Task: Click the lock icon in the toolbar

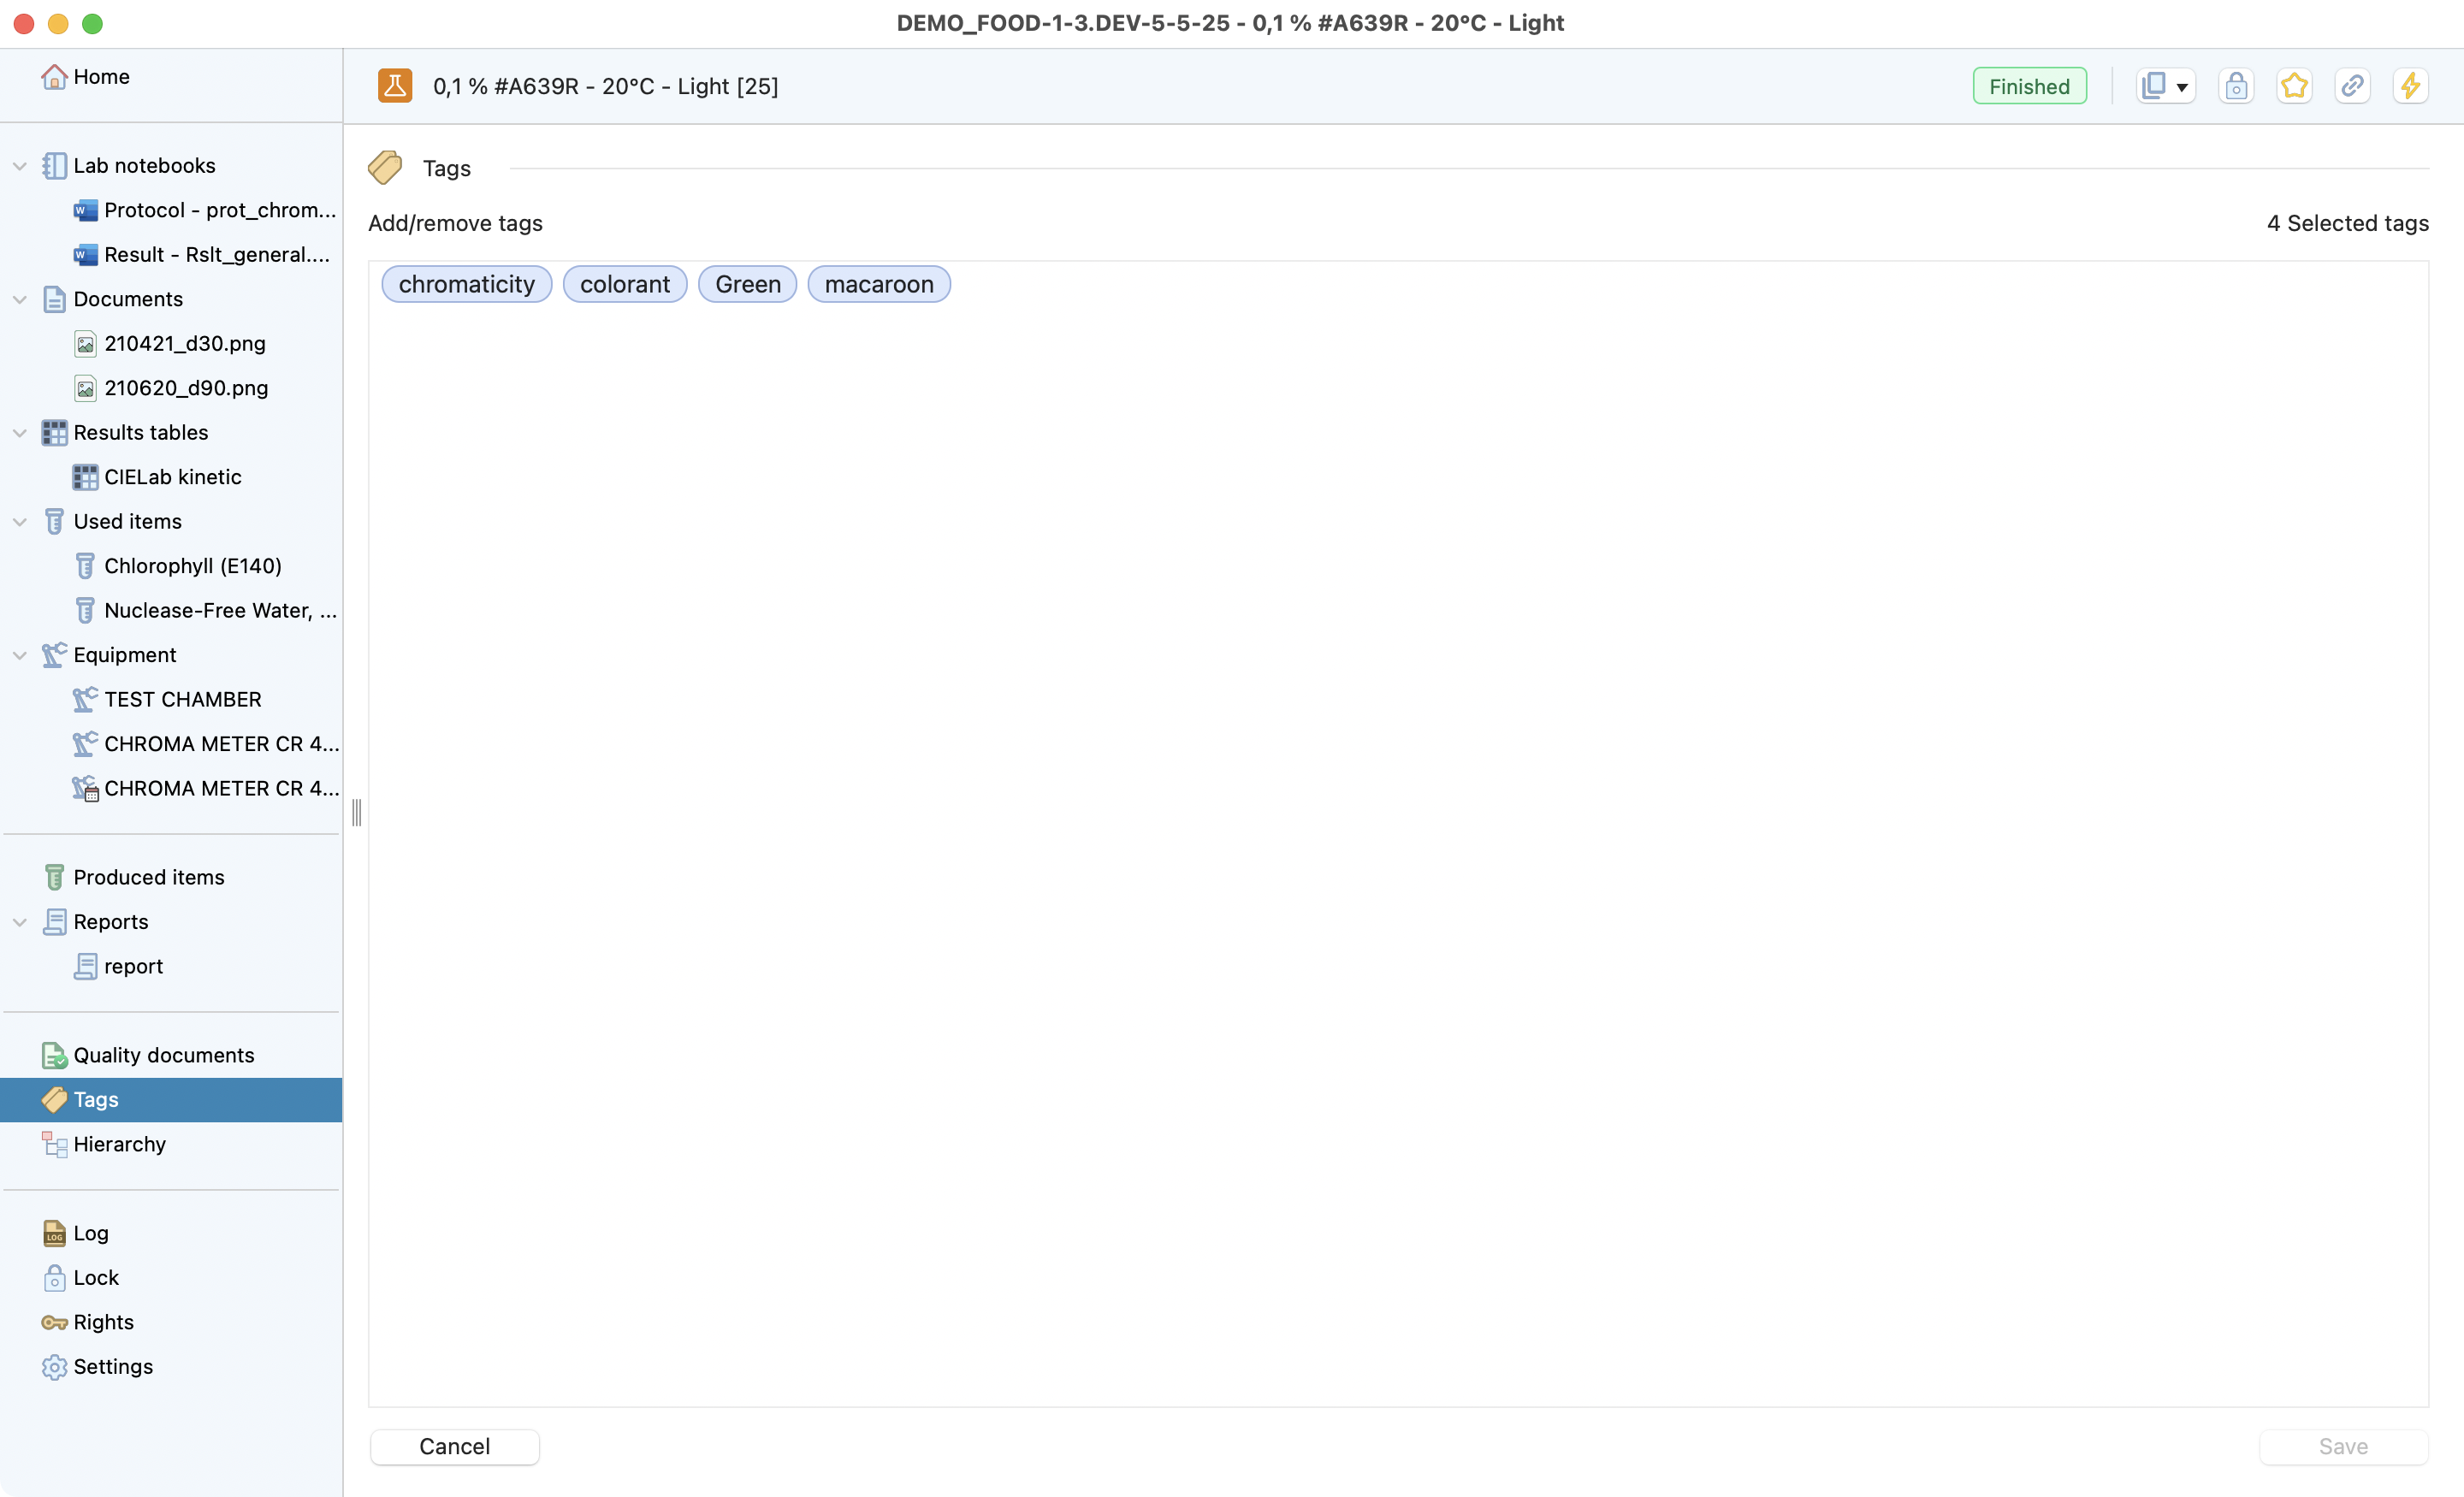Action: 2237,86
